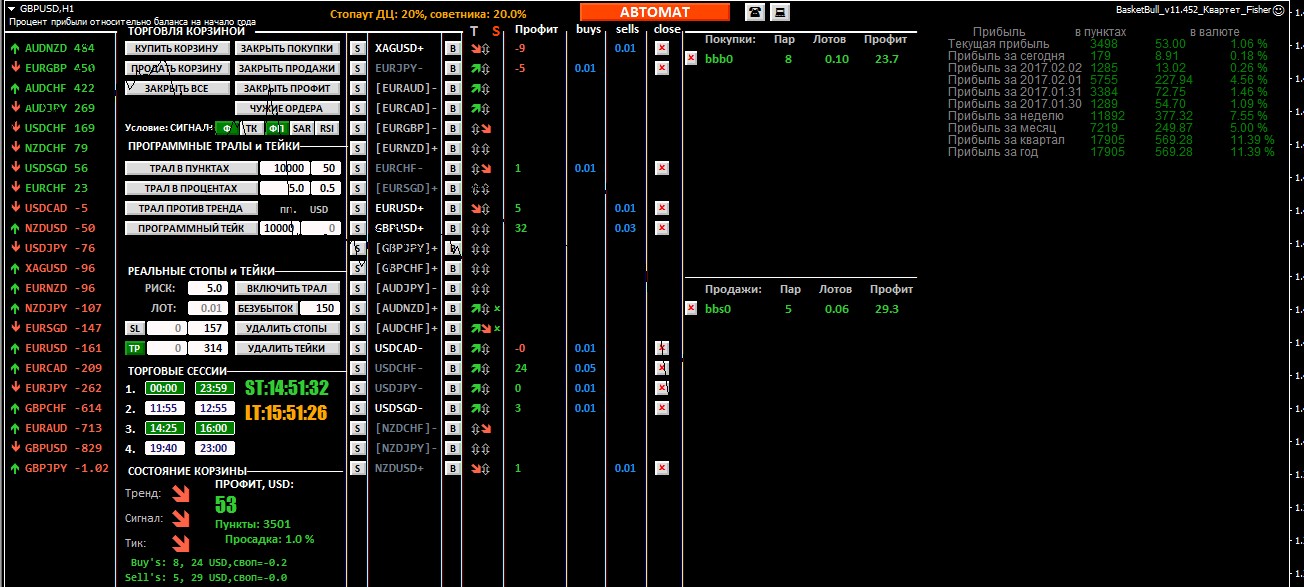Click the telephone icon beside АВТОМАТ

(x=755, y=12)
